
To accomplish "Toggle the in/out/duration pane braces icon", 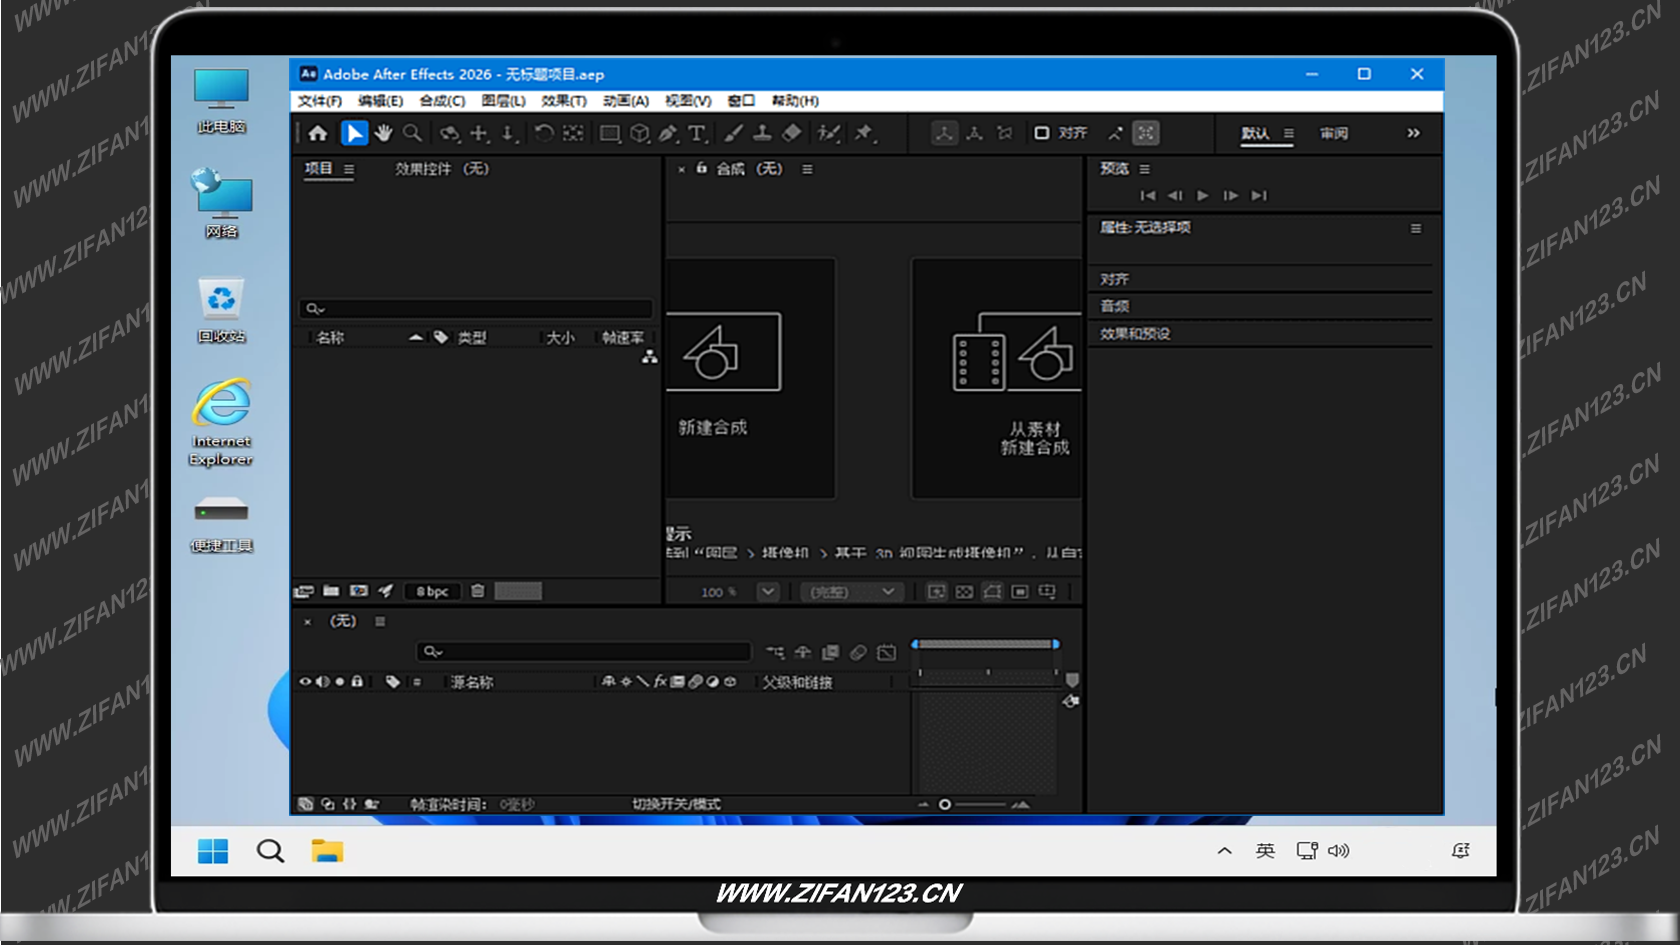I will [349, 804].
